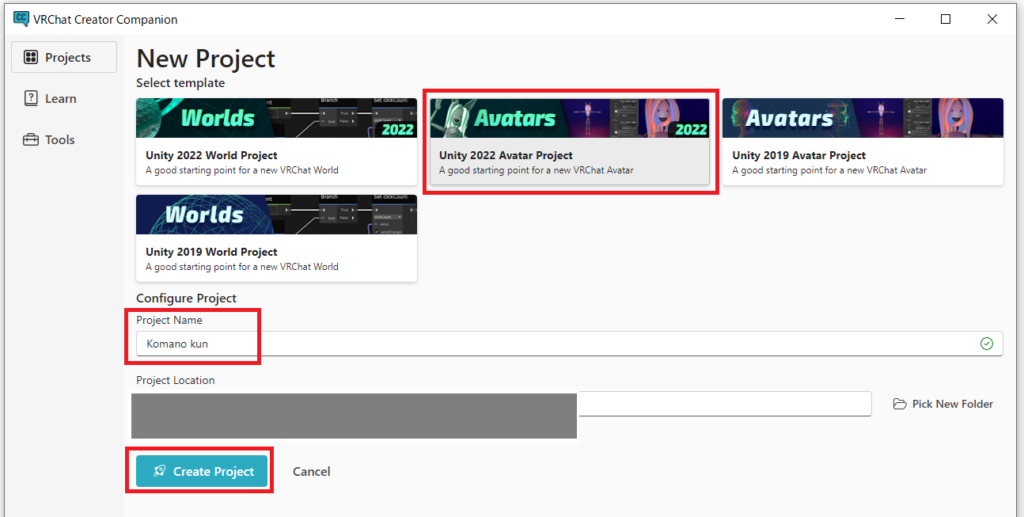Click the rocket icon on Create Project
The image size is (1024, 517).
click(159, 471)
